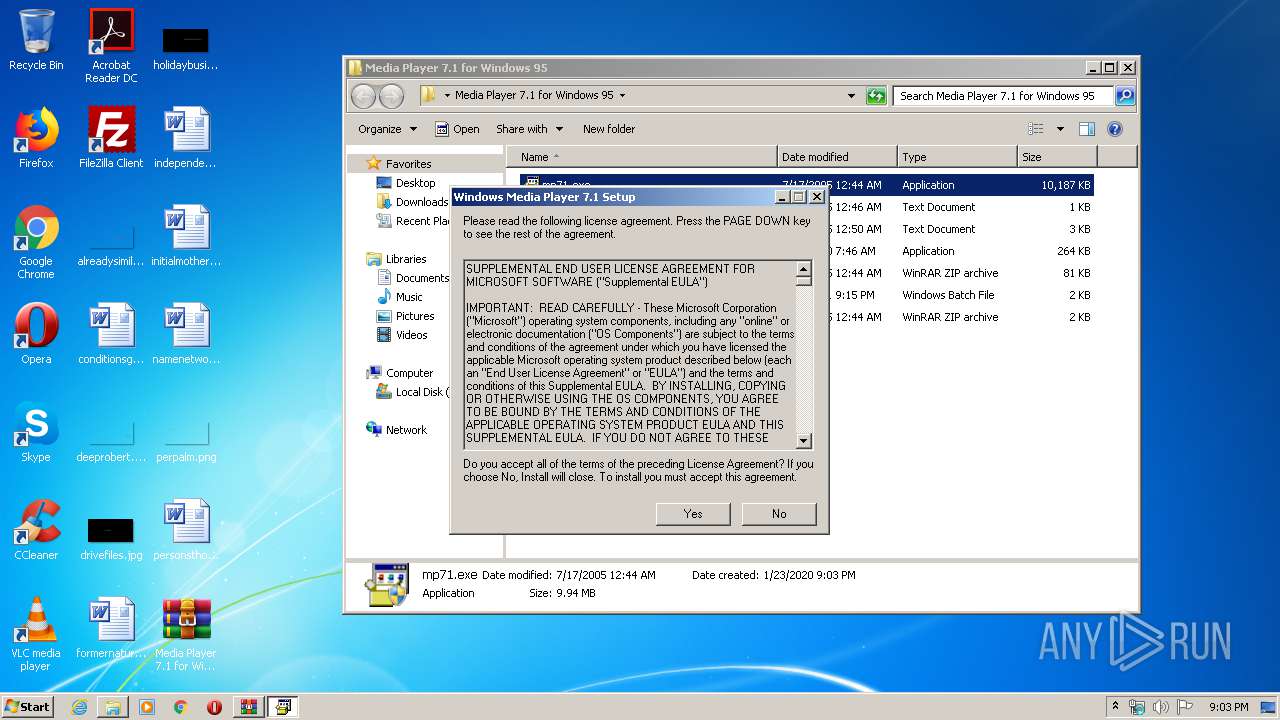
Task: Focus the Search Media Player 7.1 field
Action: pyautogui.click(x=1003, y=96)
